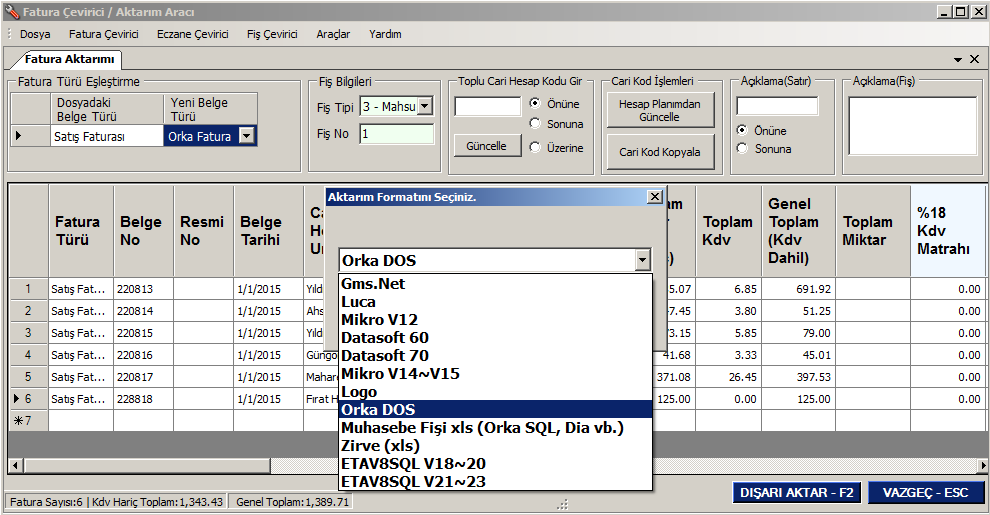The image size is (990, 515).
Task: Click the Fatura Türü column header
Action: click(x=81, y=231)
